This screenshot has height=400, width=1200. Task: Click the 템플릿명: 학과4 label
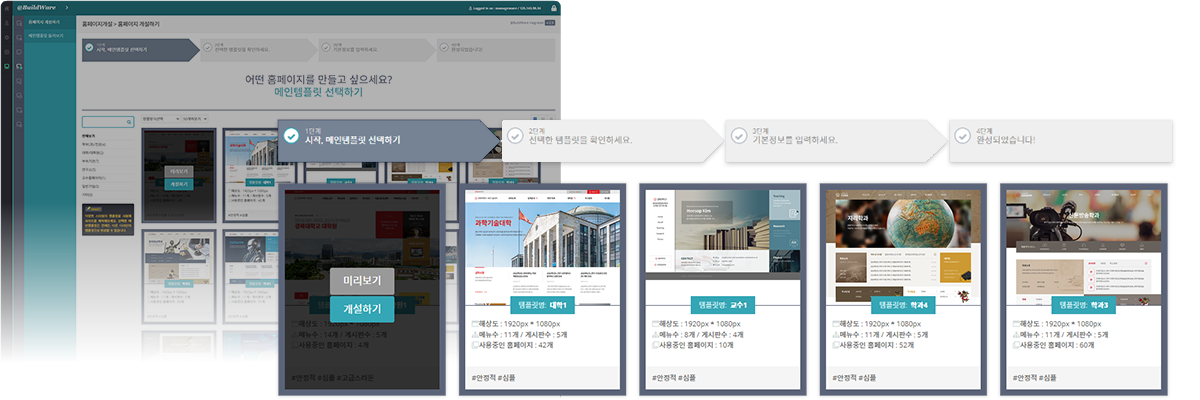pos(902,305)
